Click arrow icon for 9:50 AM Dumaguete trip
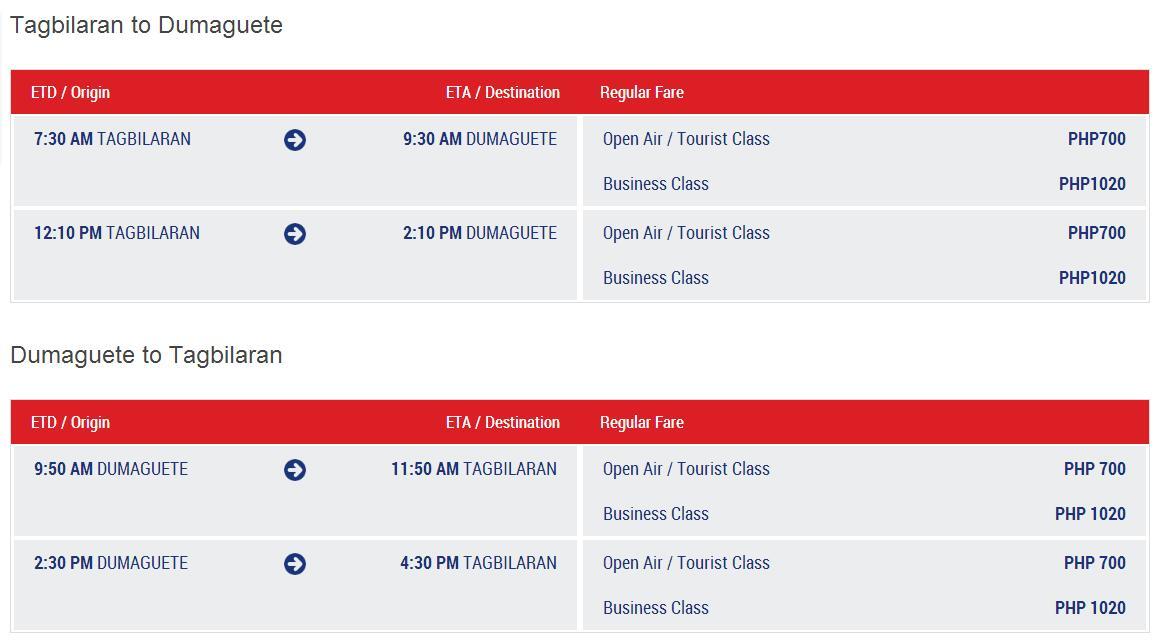Viewport: 1156px width, 644px height. coord(295,470)
